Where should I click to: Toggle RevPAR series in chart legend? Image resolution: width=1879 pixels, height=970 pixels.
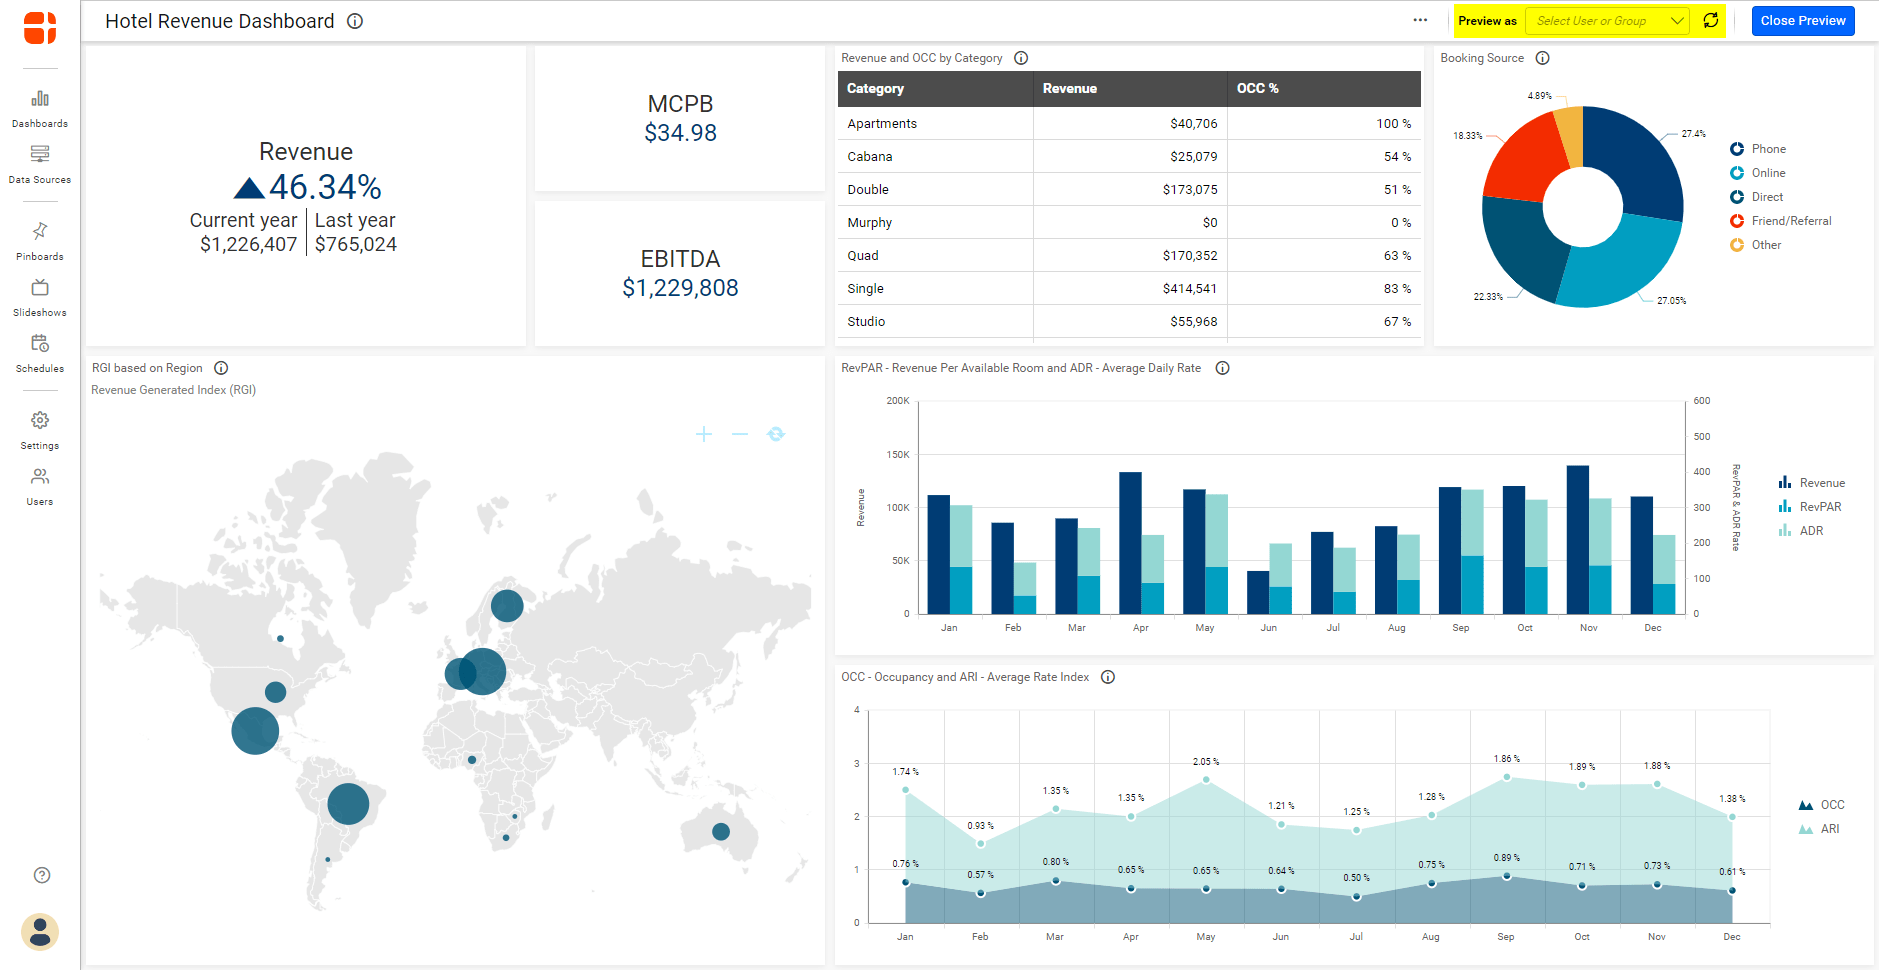1819,507
